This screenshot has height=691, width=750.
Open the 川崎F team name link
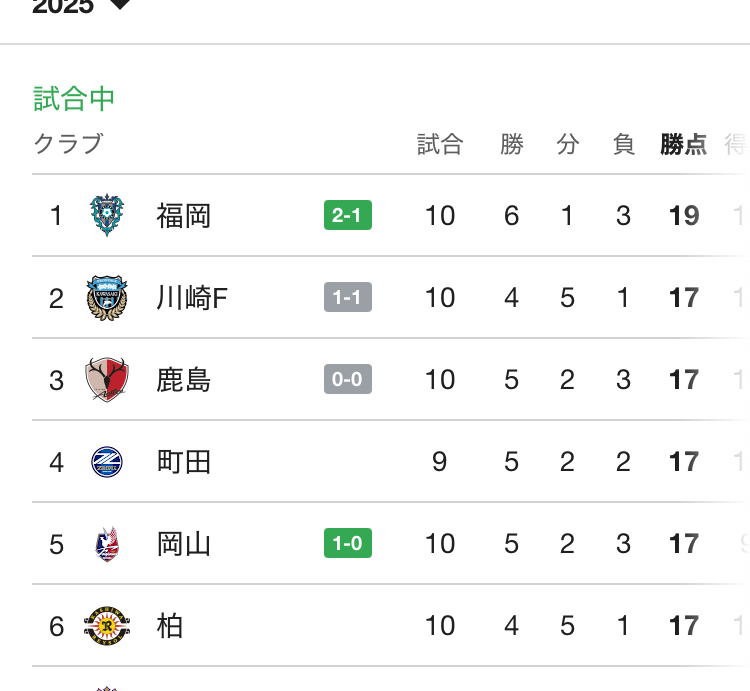192,298
